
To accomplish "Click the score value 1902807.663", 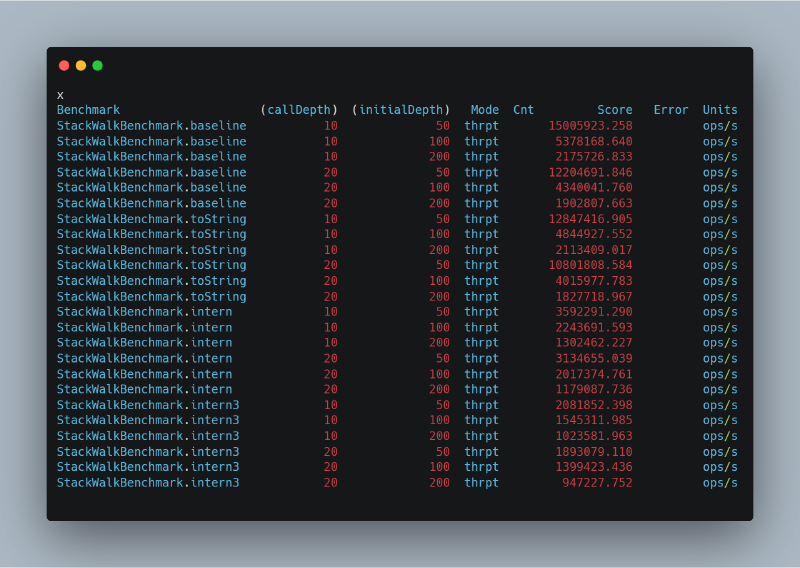I will point(594,203).
